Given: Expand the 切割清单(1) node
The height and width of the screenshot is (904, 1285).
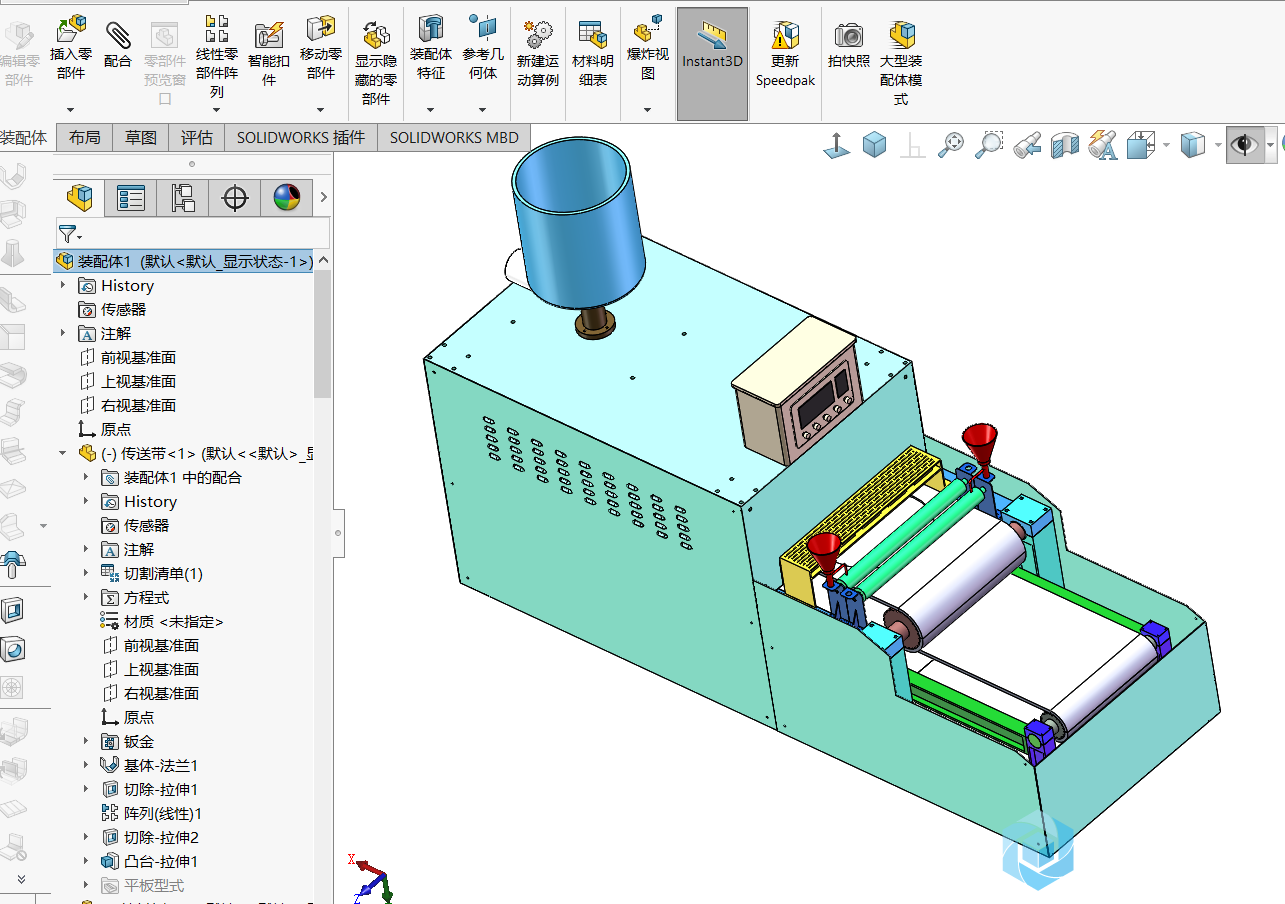Looking at the screenshot, I should tap(86, 574).
